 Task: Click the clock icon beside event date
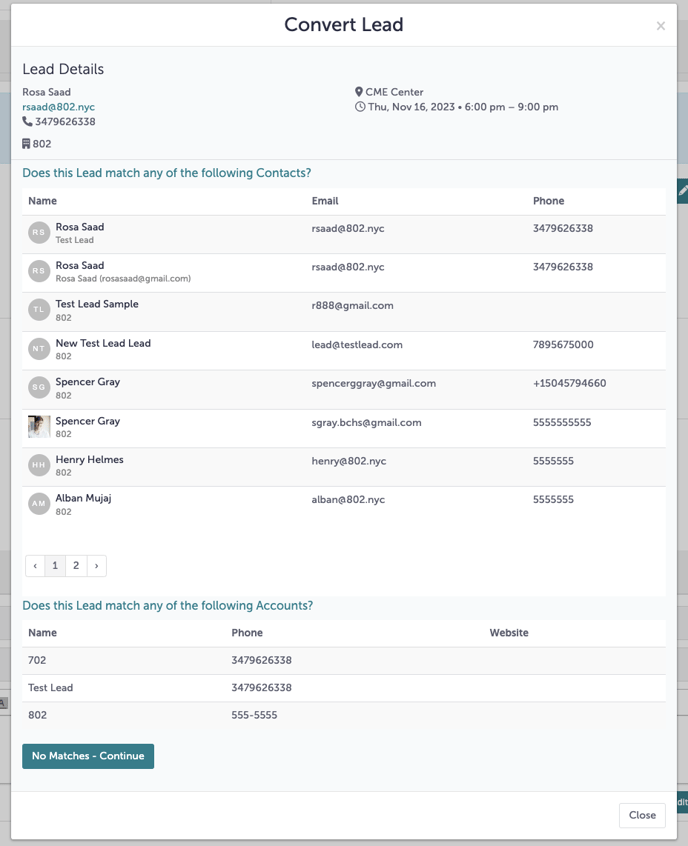(360, 107)
